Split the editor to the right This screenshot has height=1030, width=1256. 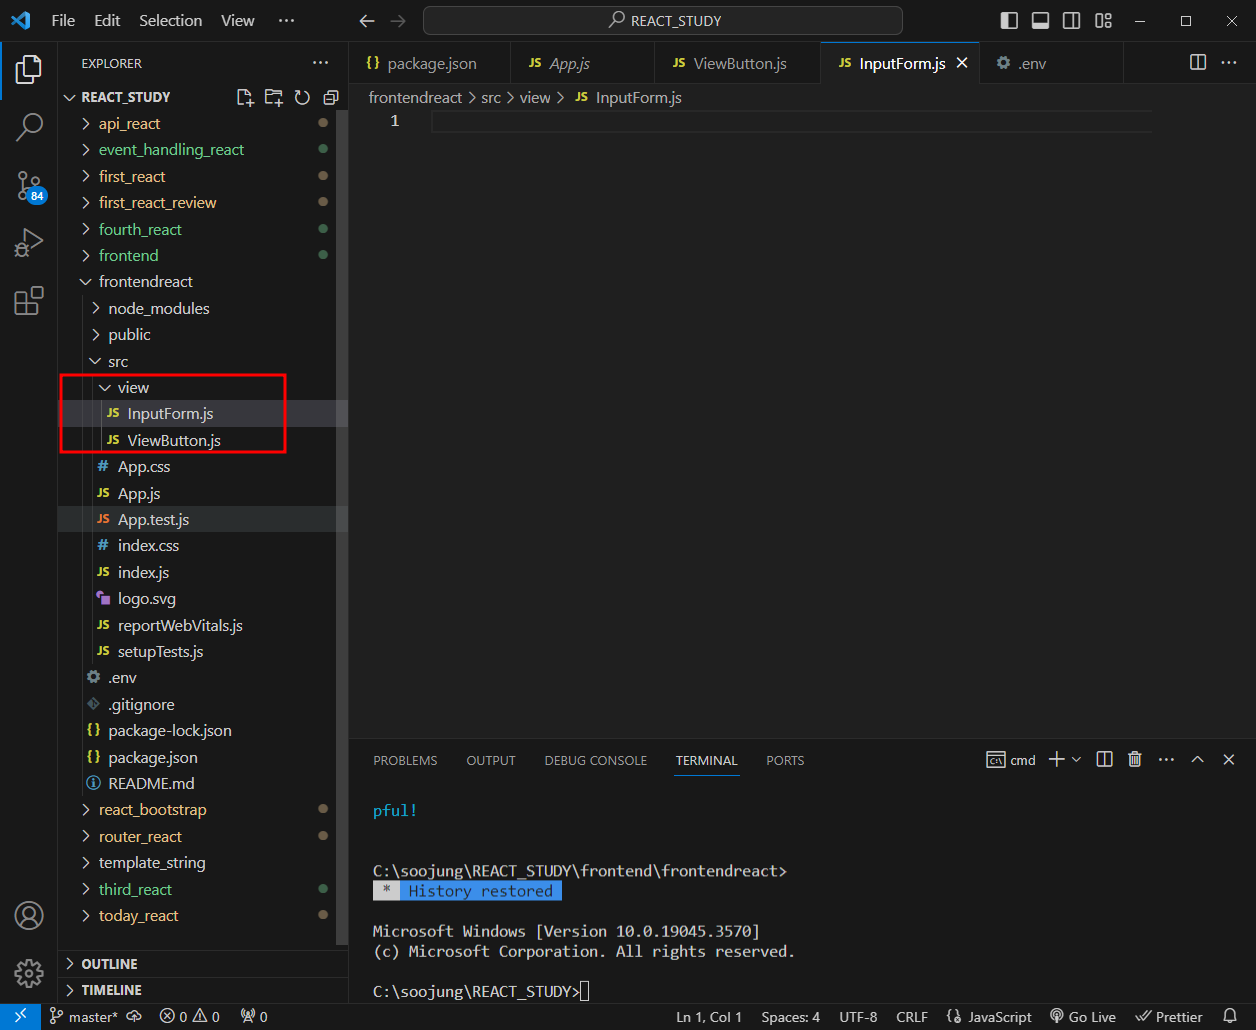coord(1198,63)
